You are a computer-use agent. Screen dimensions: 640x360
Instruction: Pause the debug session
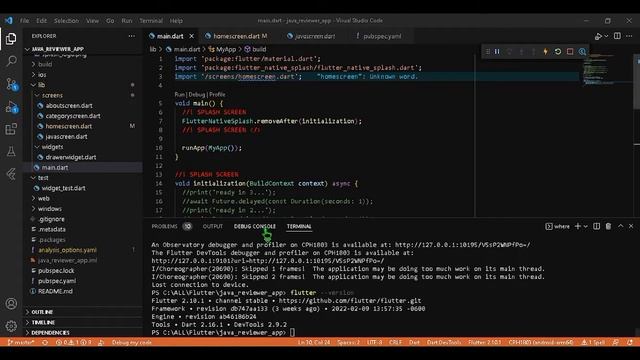click(x=497, y=51)
